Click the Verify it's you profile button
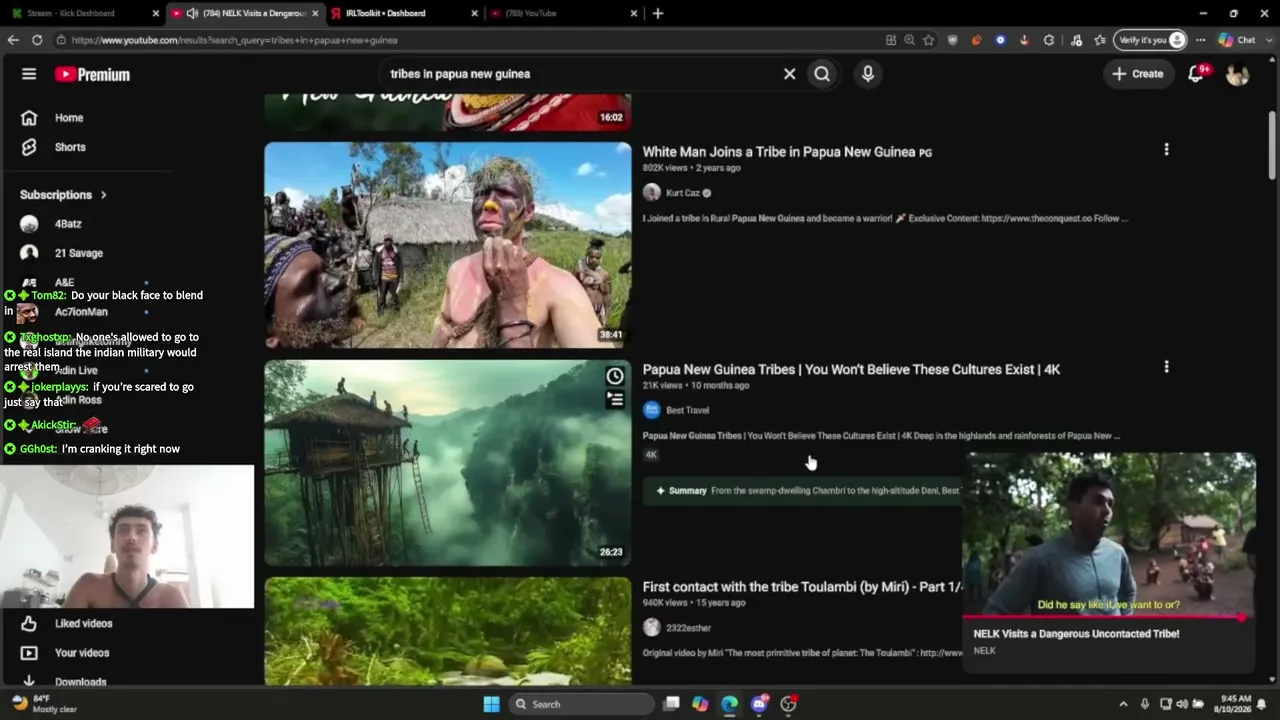 1150,40
